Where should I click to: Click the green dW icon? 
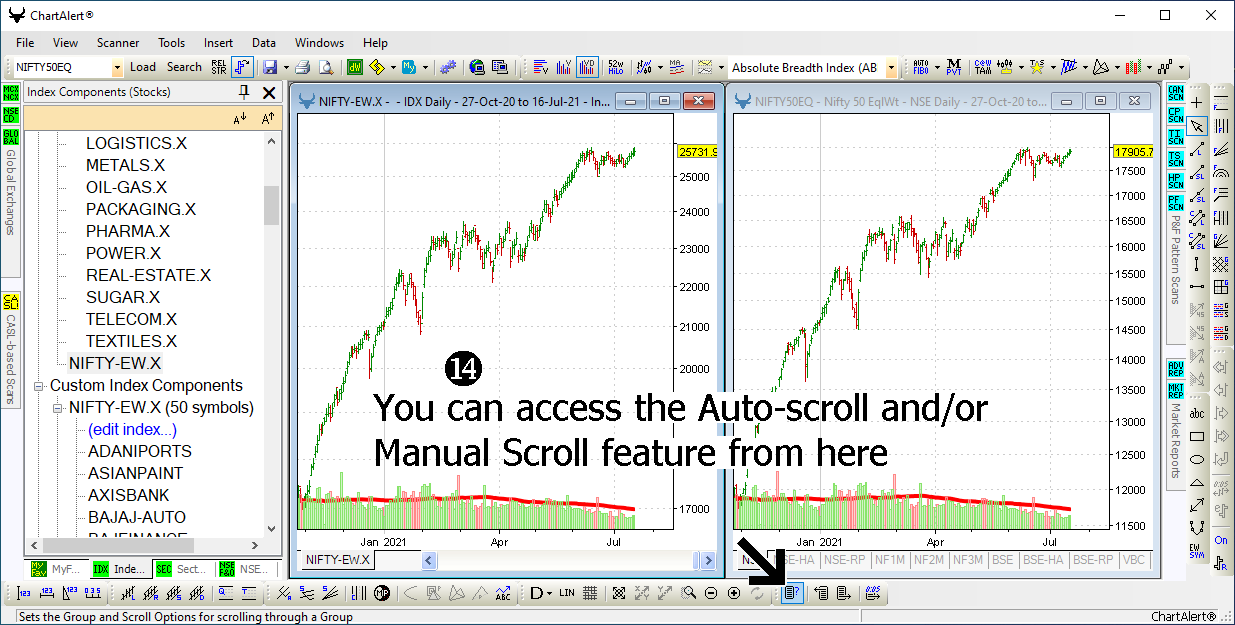click(x=355, y=67)
